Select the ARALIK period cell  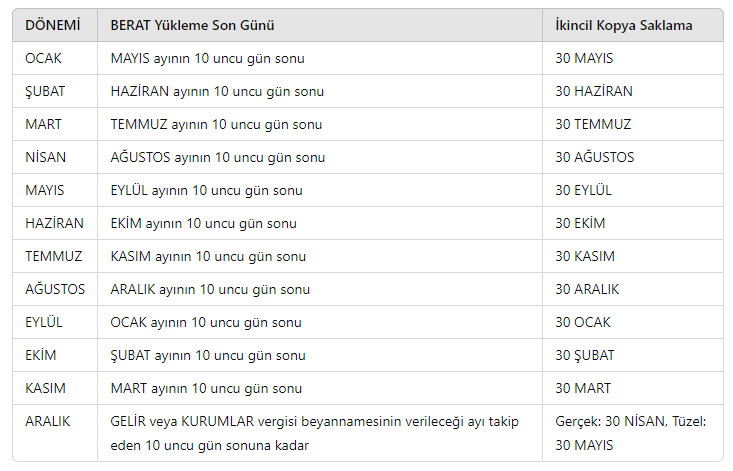55,433
